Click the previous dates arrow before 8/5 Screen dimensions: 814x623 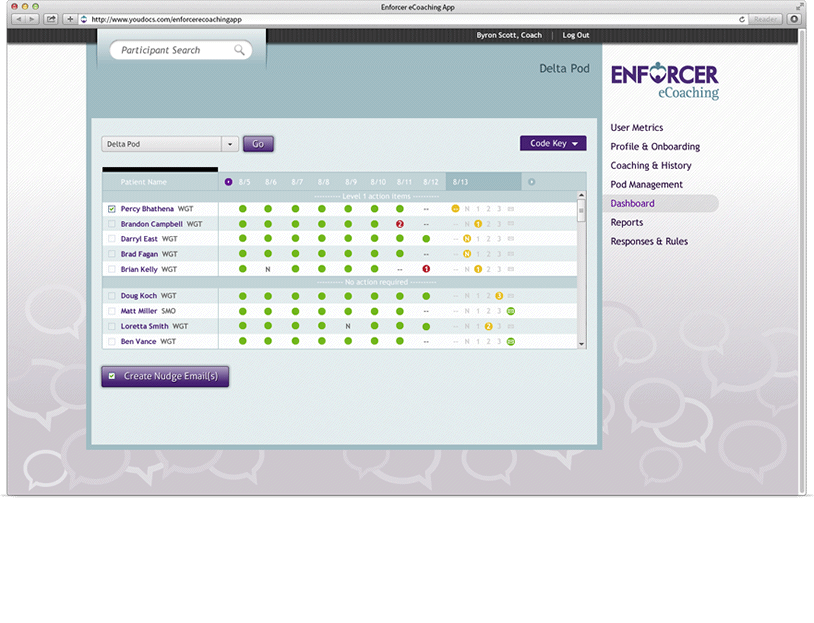click(229, 182)
